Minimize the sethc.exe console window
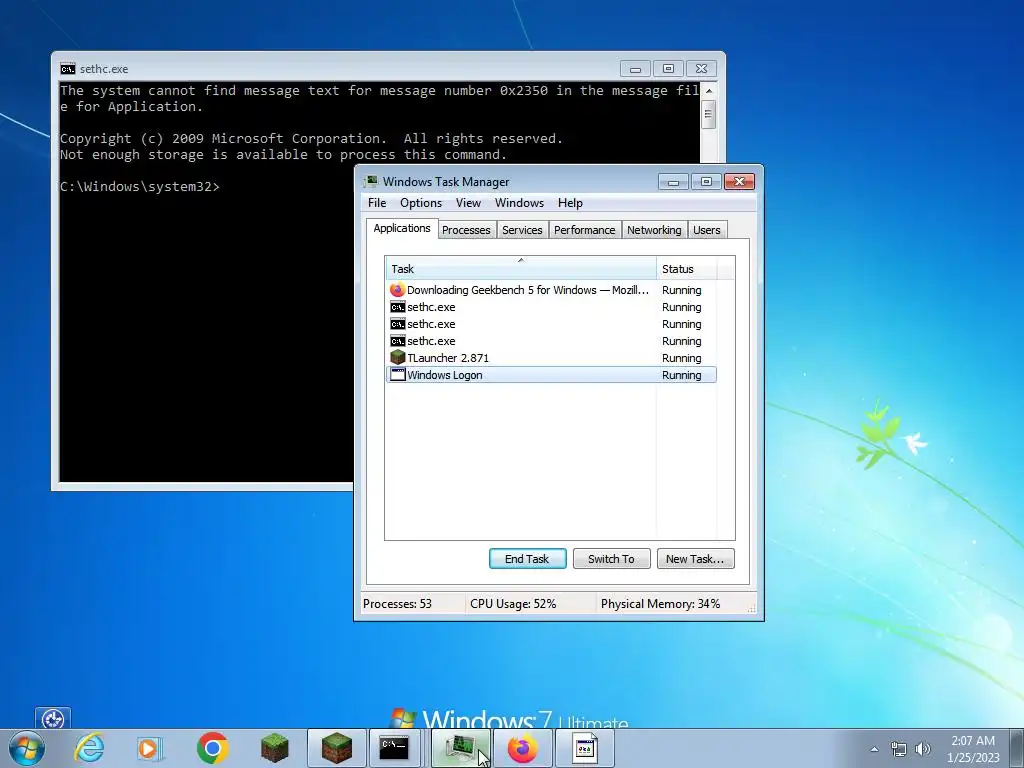The image size is (1024, 768). tap(635, 69)
